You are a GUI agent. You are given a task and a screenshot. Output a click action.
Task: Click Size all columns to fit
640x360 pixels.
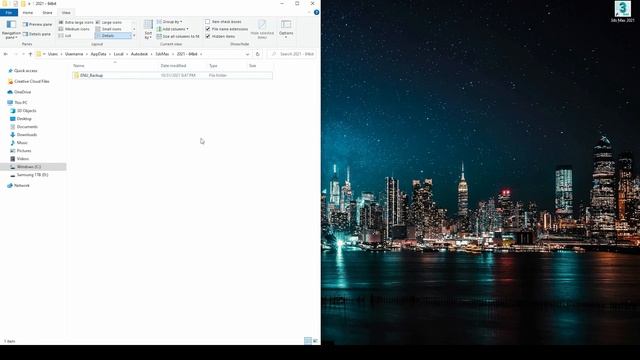[178, 36]
